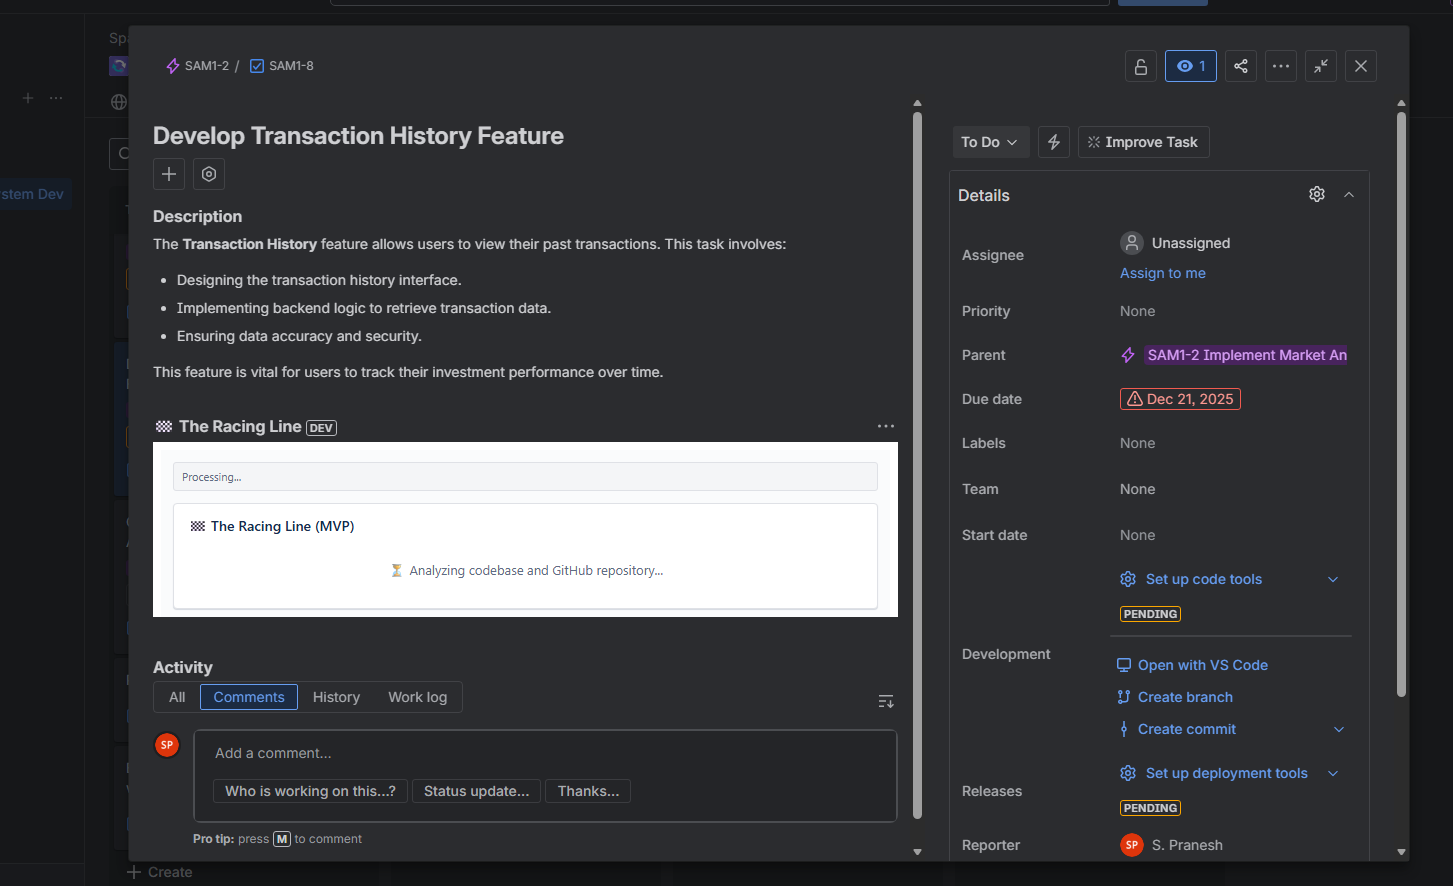Open the To Do status dropdown

coord(989,142)
